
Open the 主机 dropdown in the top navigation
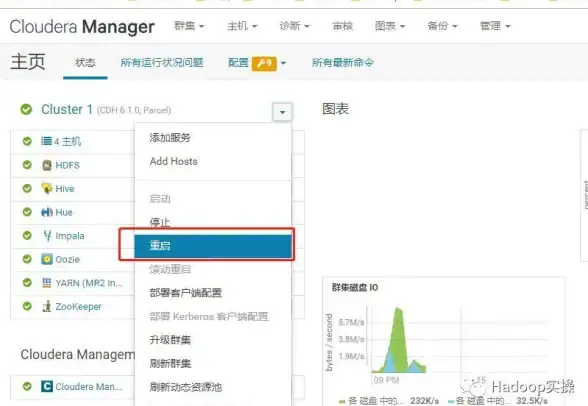[242, 26]
